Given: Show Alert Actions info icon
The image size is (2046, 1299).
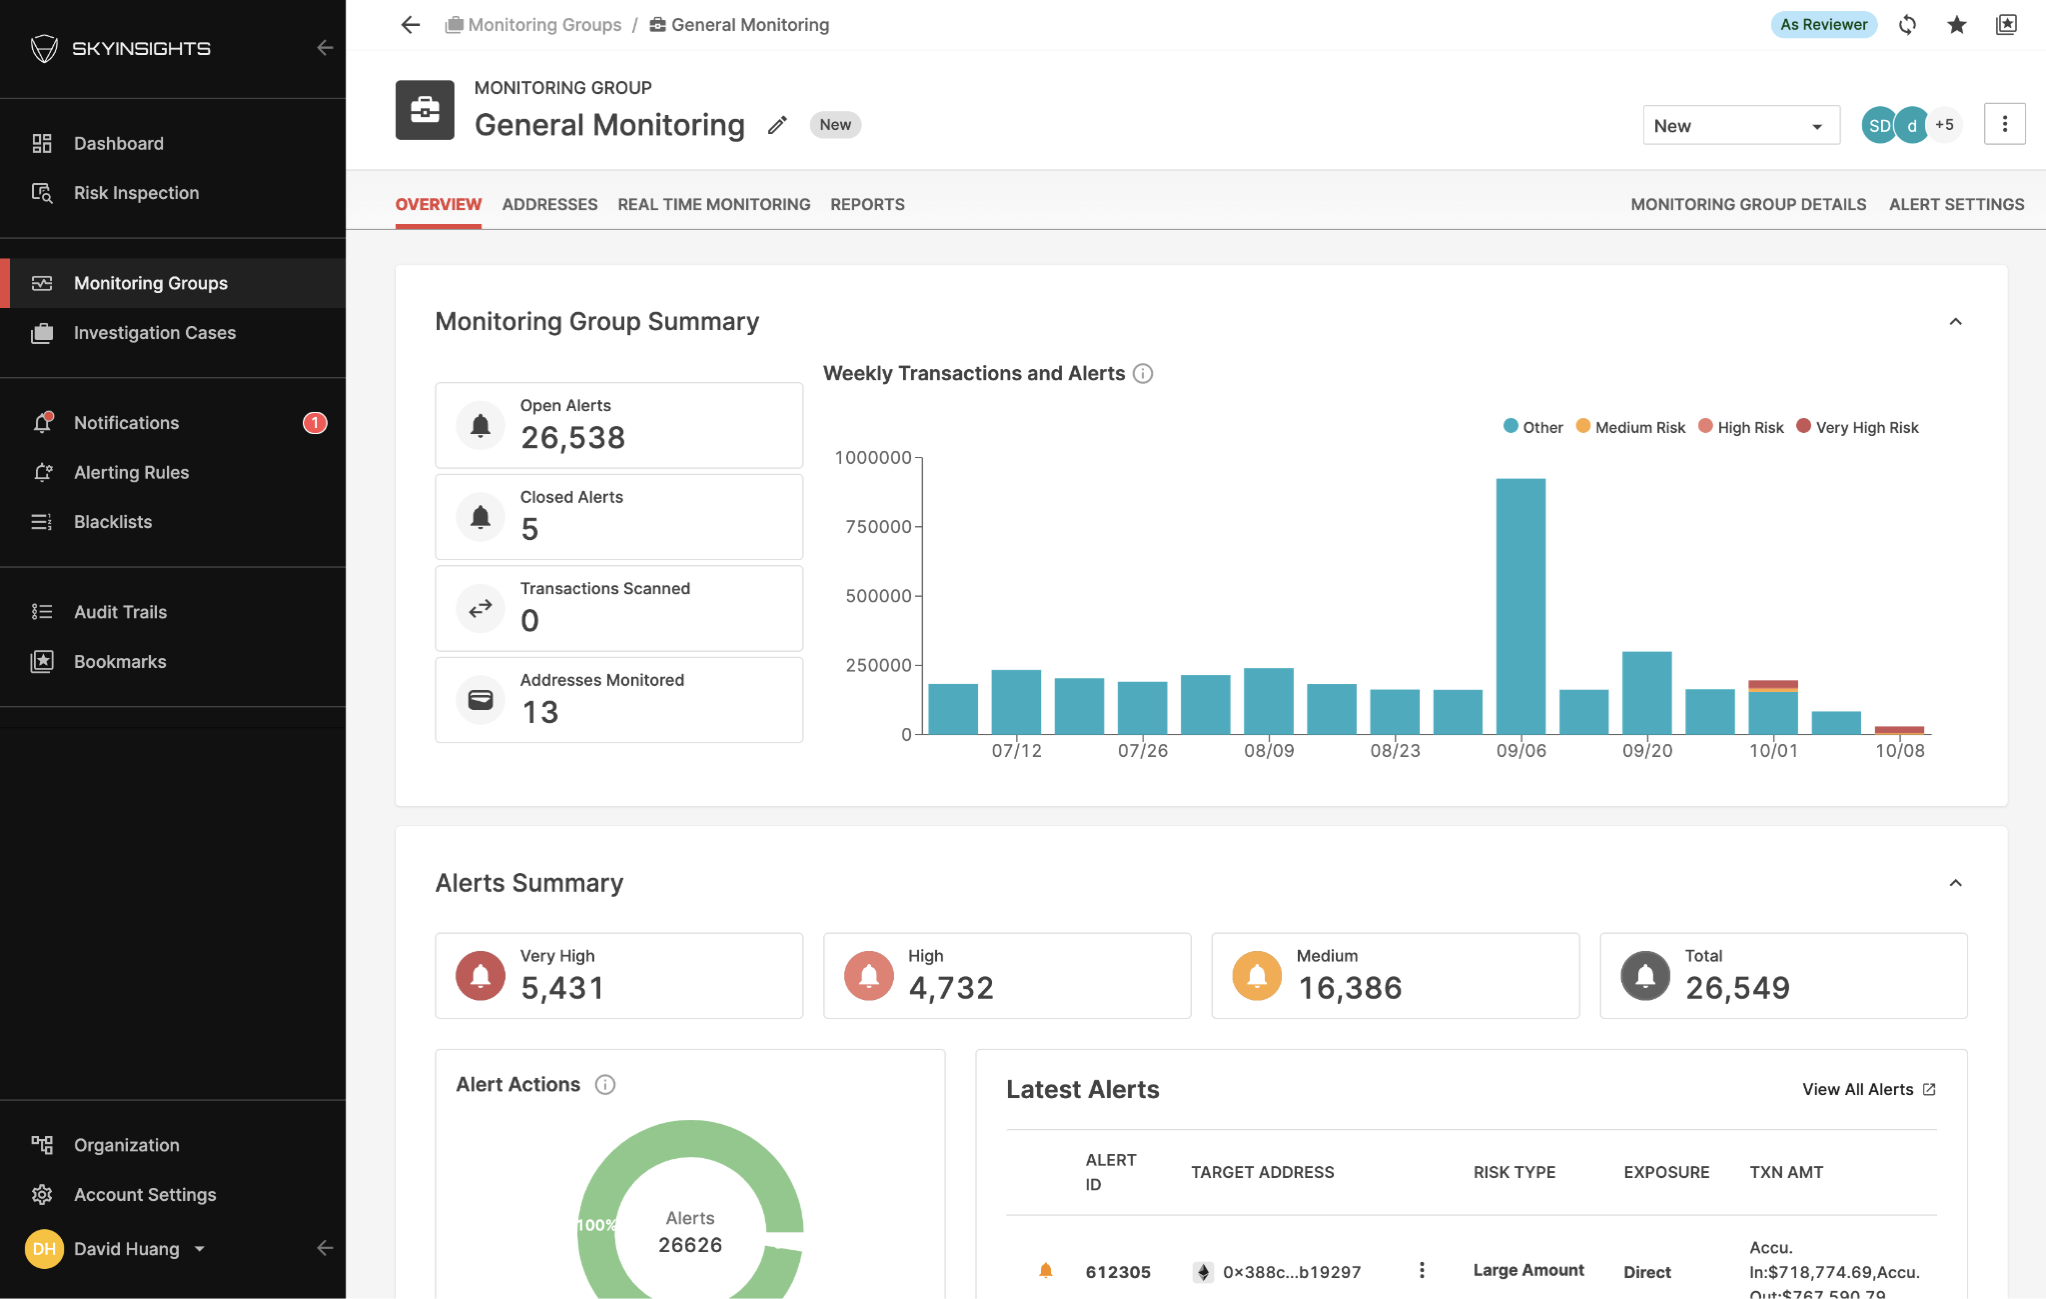Looking at the screenshot, I should point(605,1085).
